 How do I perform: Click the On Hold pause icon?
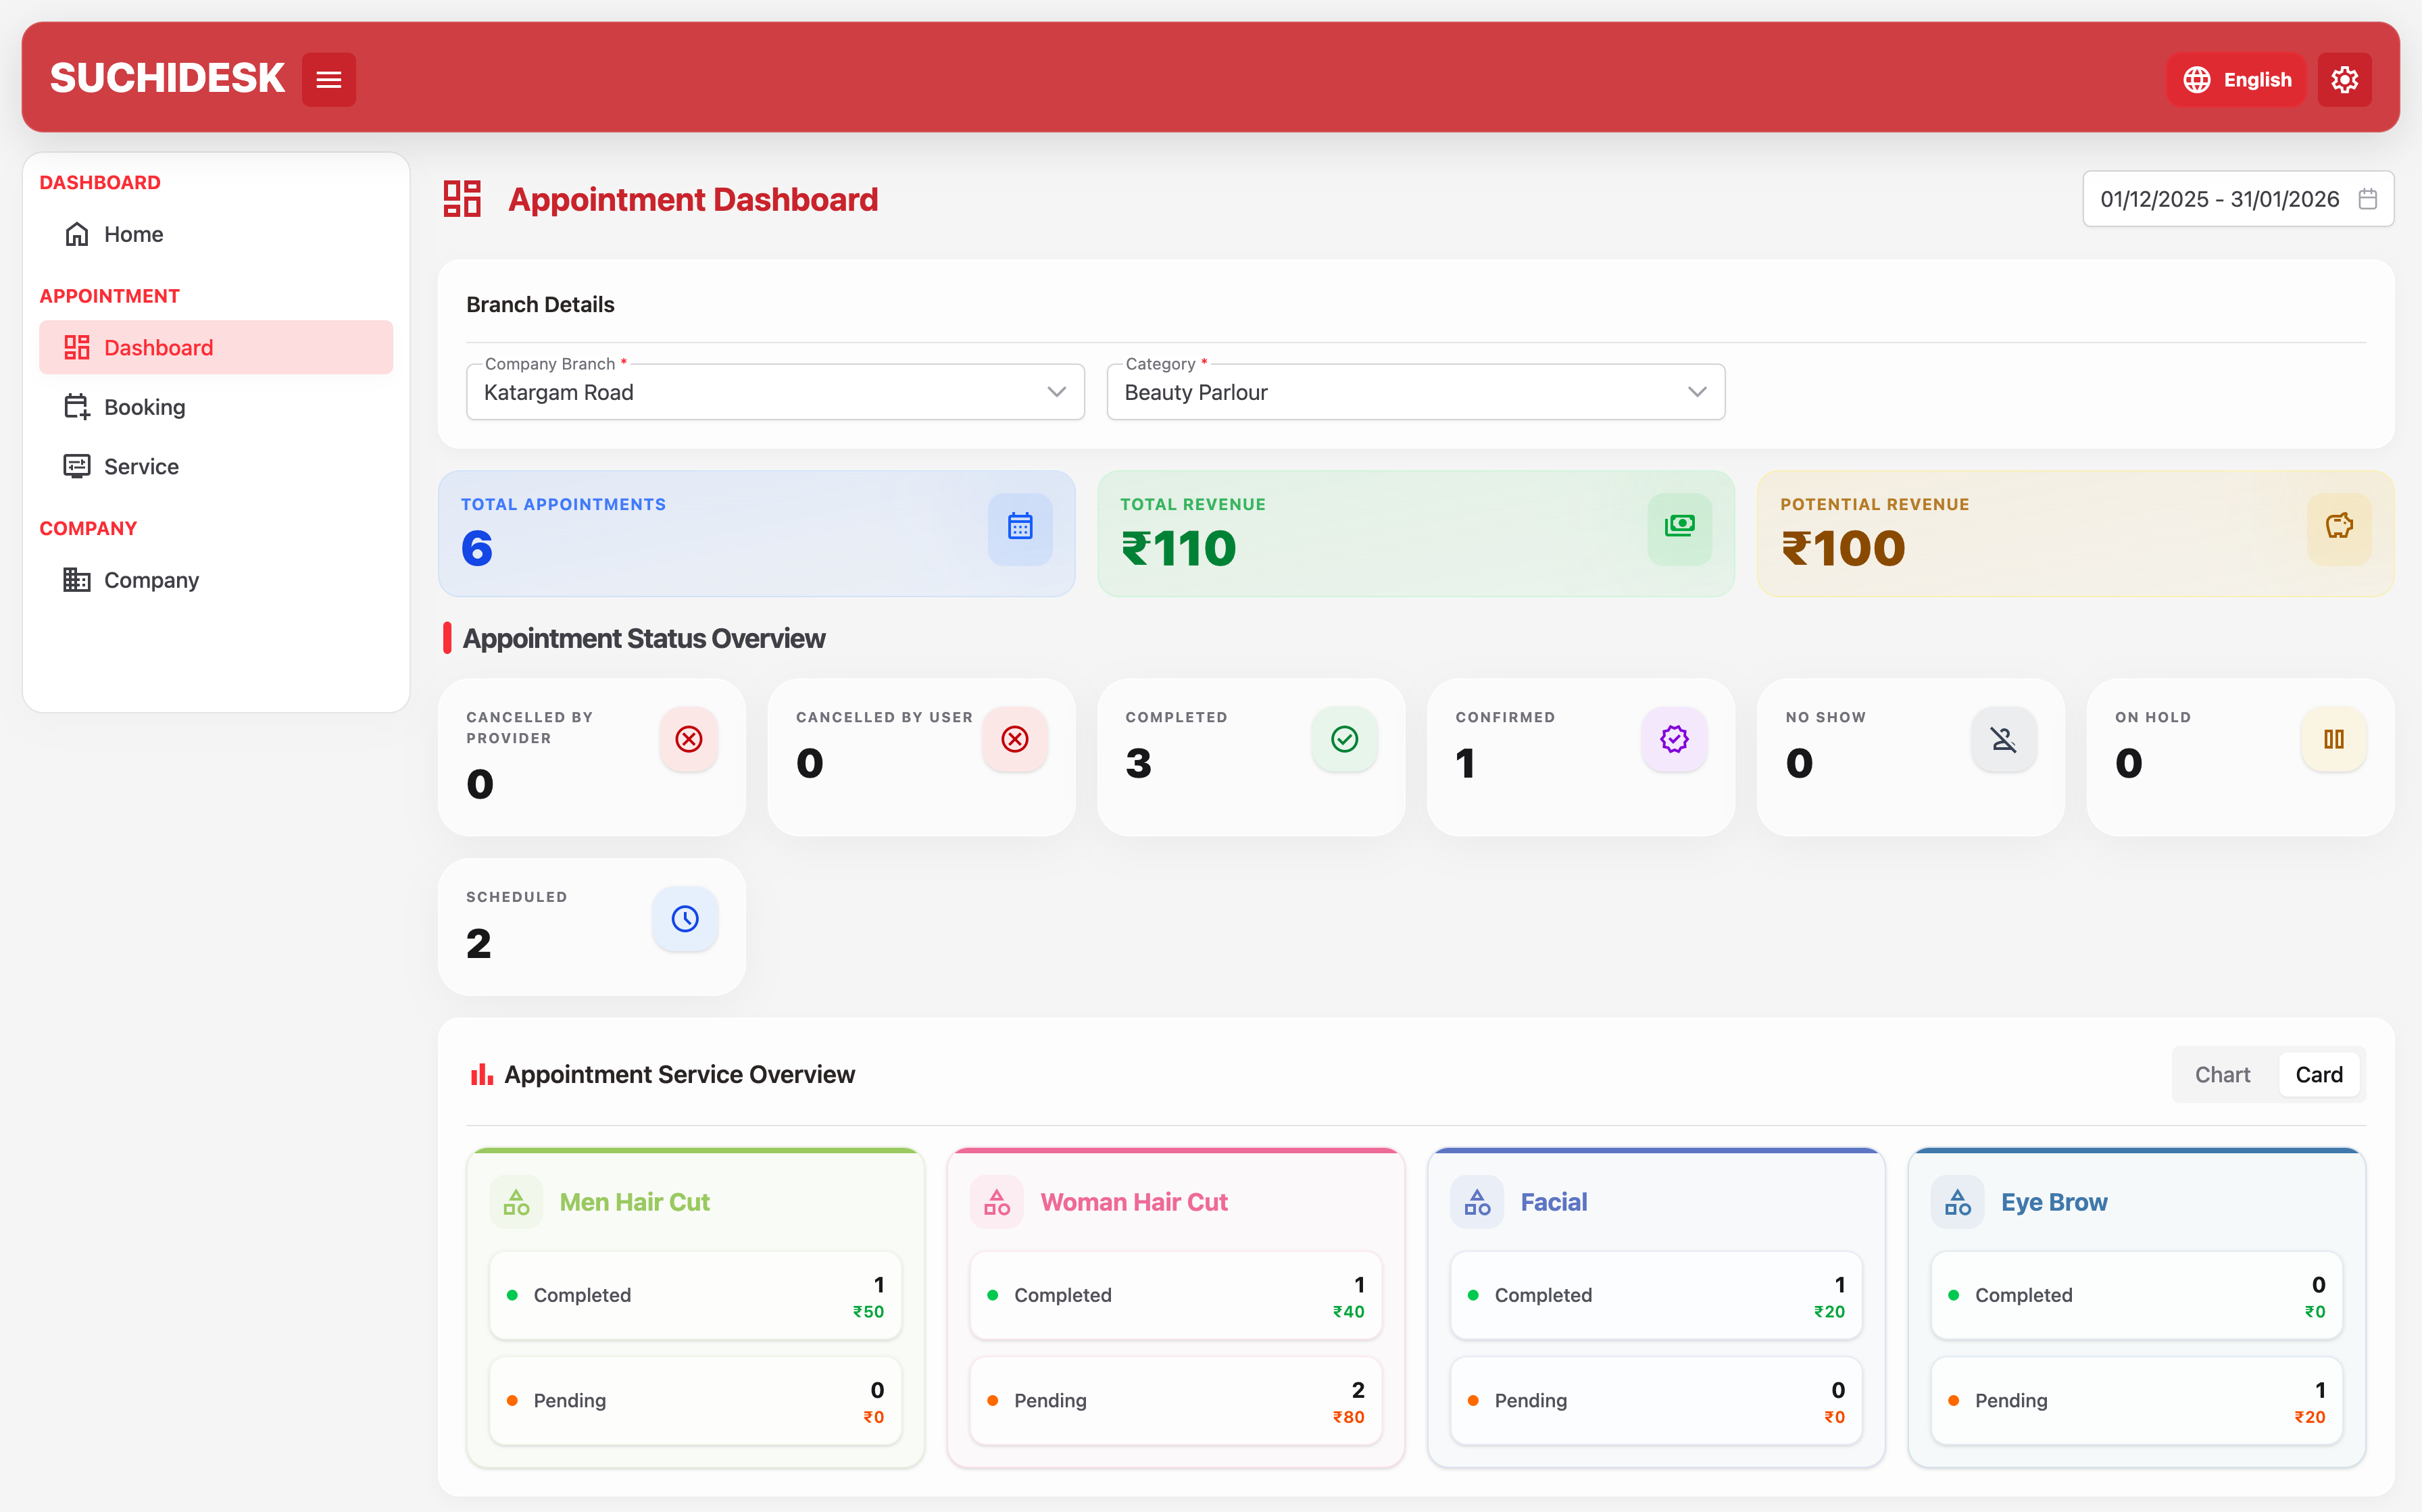pyautogui.click(x=2333, y=739)
